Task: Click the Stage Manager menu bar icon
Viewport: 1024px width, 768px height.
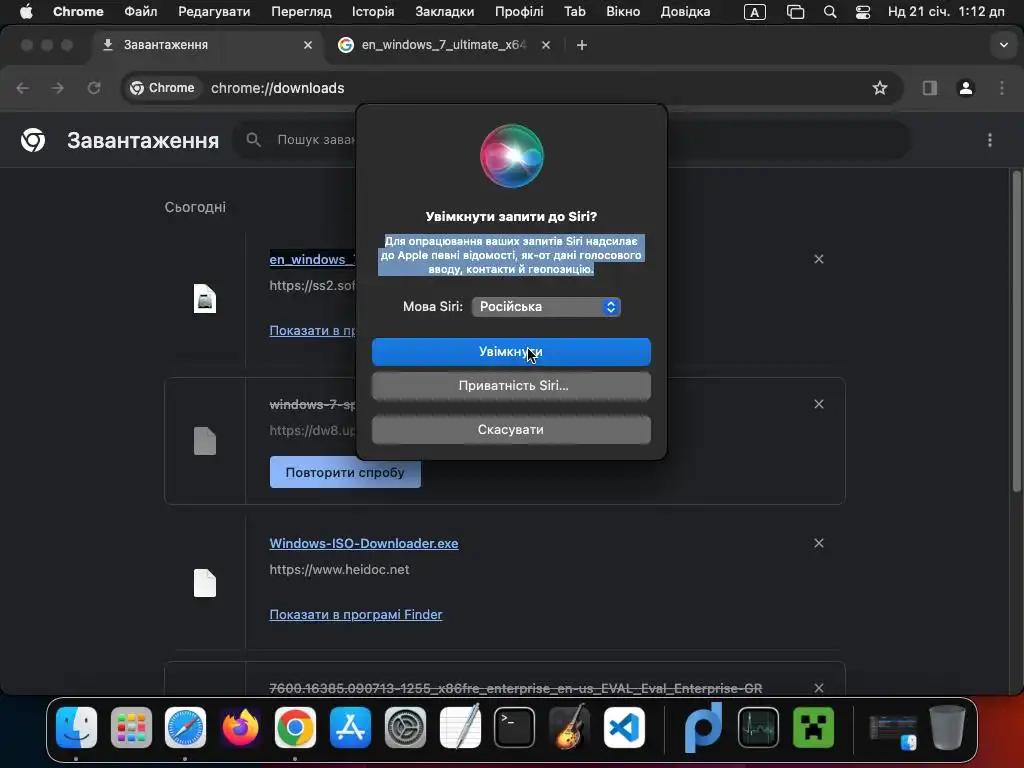Action: [x=795, y=12]
